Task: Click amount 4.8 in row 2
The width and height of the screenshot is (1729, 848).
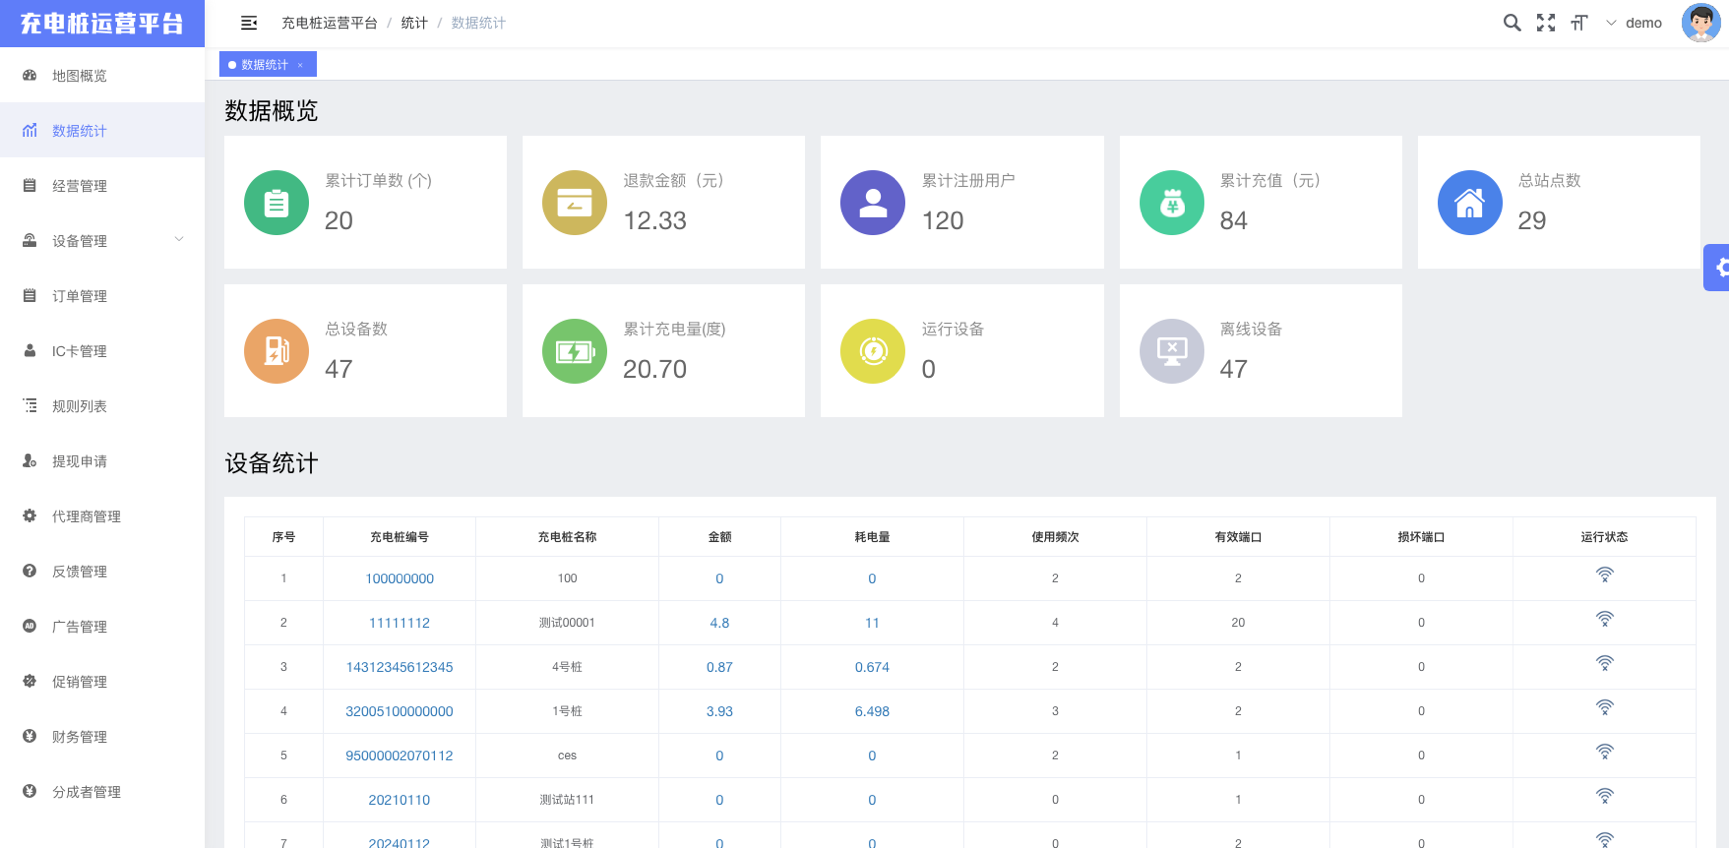Action: point(719,622)
